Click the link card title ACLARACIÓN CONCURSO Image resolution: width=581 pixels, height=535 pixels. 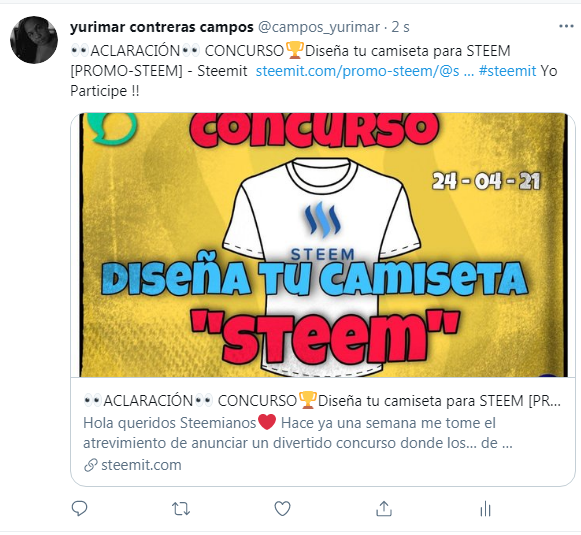[322, 401]
